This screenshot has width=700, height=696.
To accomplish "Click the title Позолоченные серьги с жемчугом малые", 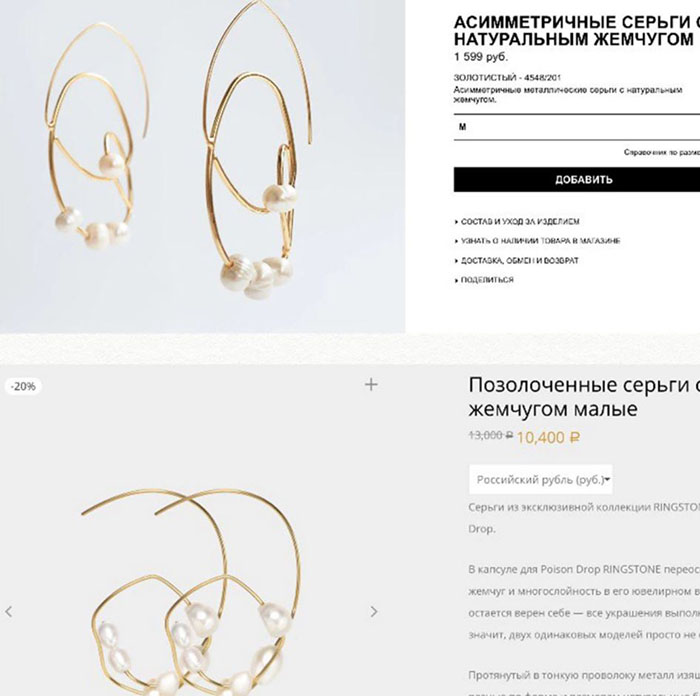I will click(x=584, y=396).
